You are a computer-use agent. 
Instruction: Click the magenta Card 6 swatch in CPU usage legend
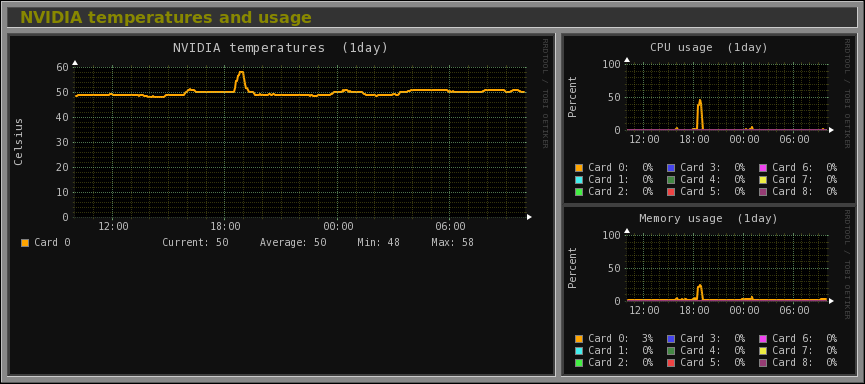pos(763,168)
